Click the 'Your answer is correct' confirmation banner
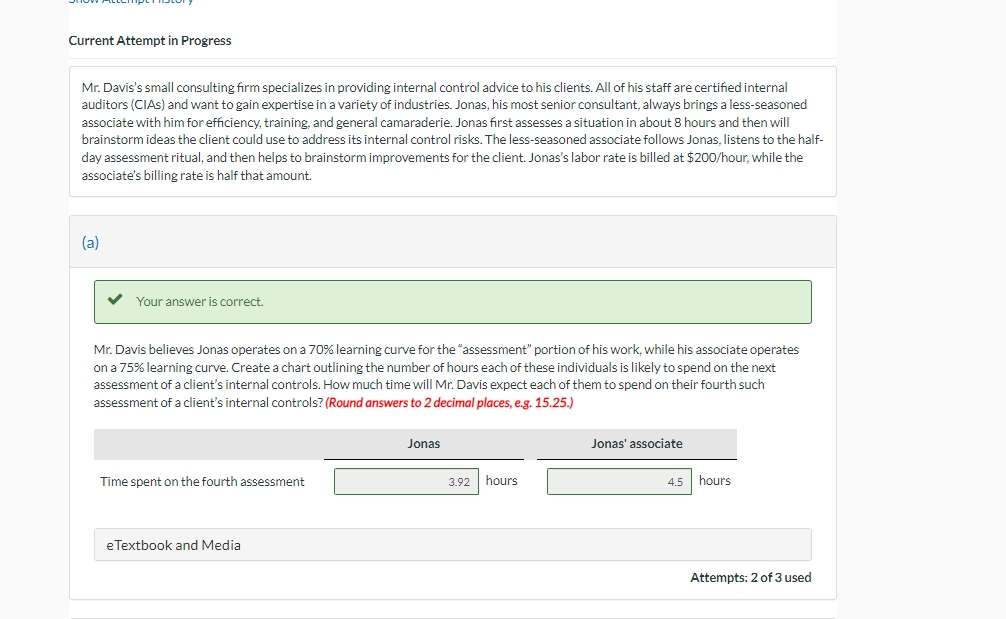The width and height of the screenshot is (1006, 619). click(452, 301)
